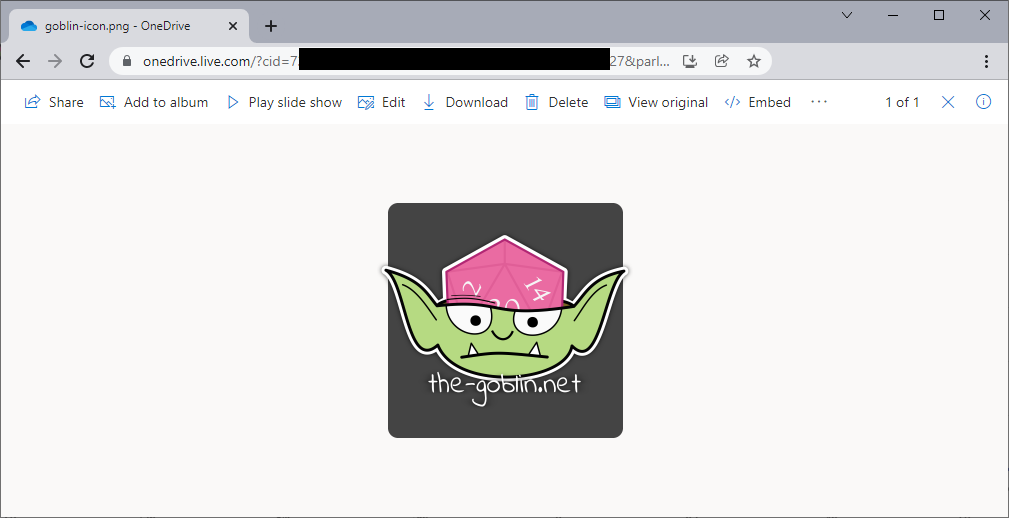The height and width of the screenshot is (518, 1009).
Task: Open a new browser tab
Action: (x=271, y=26)
